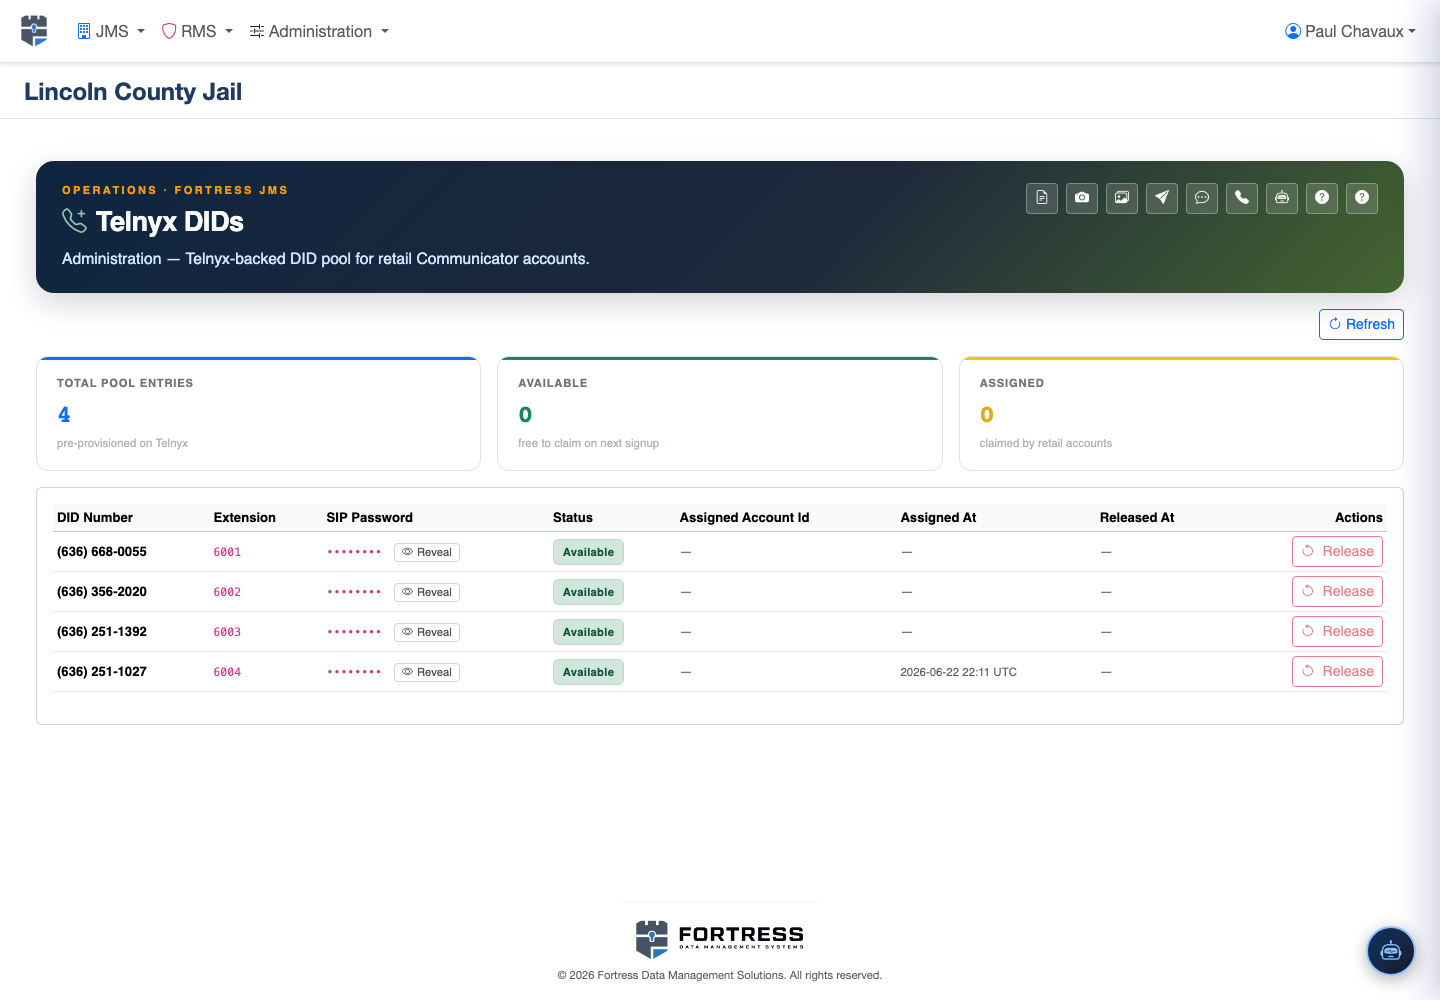Viewport: 1440px width, 1000px height.
Task: Open the floating robot assistant button
Action: (1391, 951)
